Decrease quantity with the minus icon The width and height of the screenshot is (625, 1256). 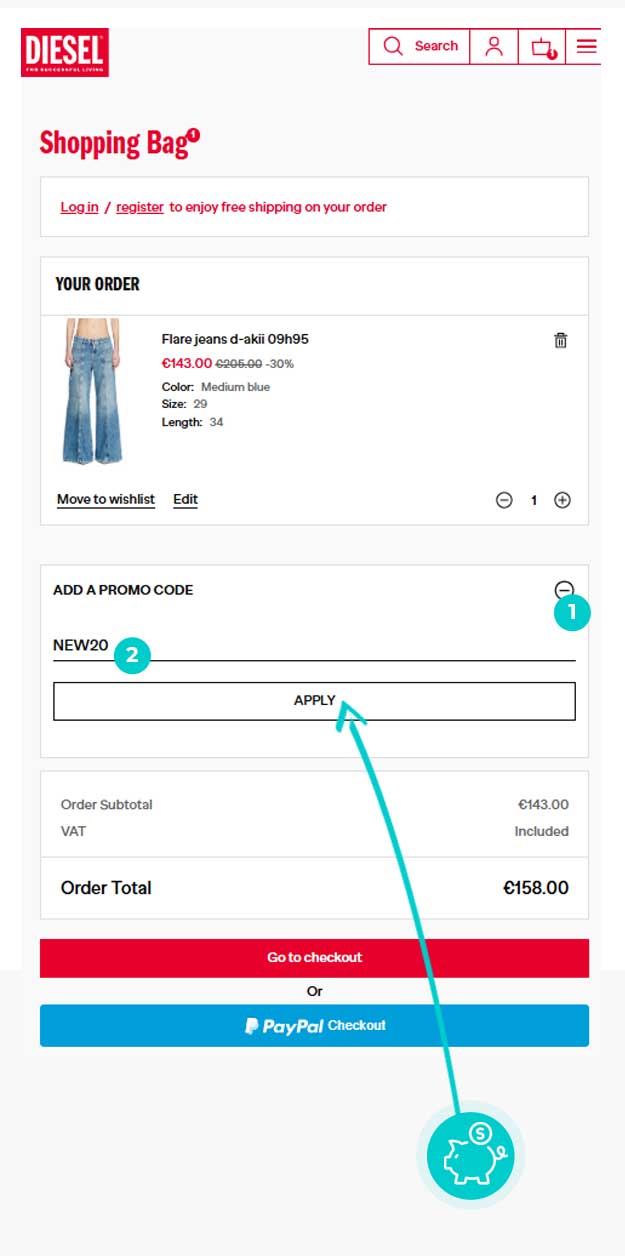click(504, 500)
